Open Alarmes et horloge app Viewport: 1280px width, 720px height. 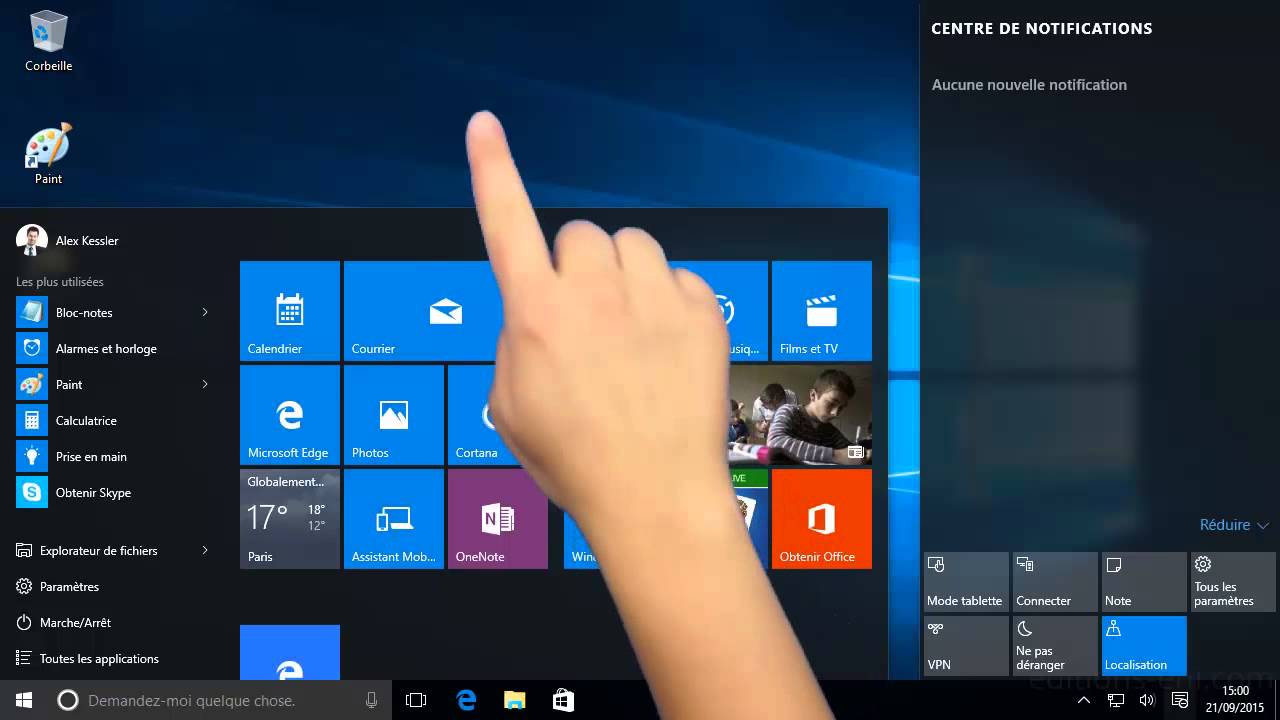coord(110,348)
